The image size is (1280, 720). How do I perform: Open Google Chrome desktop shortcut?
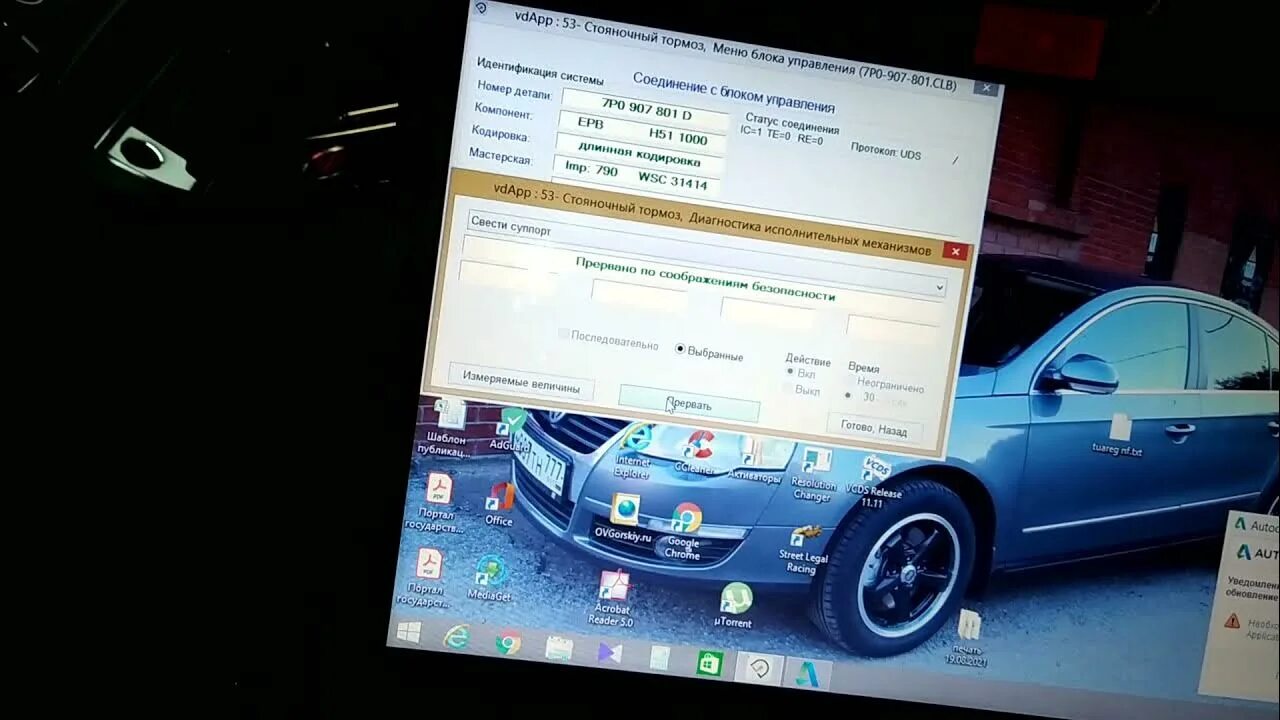[685, 531]
